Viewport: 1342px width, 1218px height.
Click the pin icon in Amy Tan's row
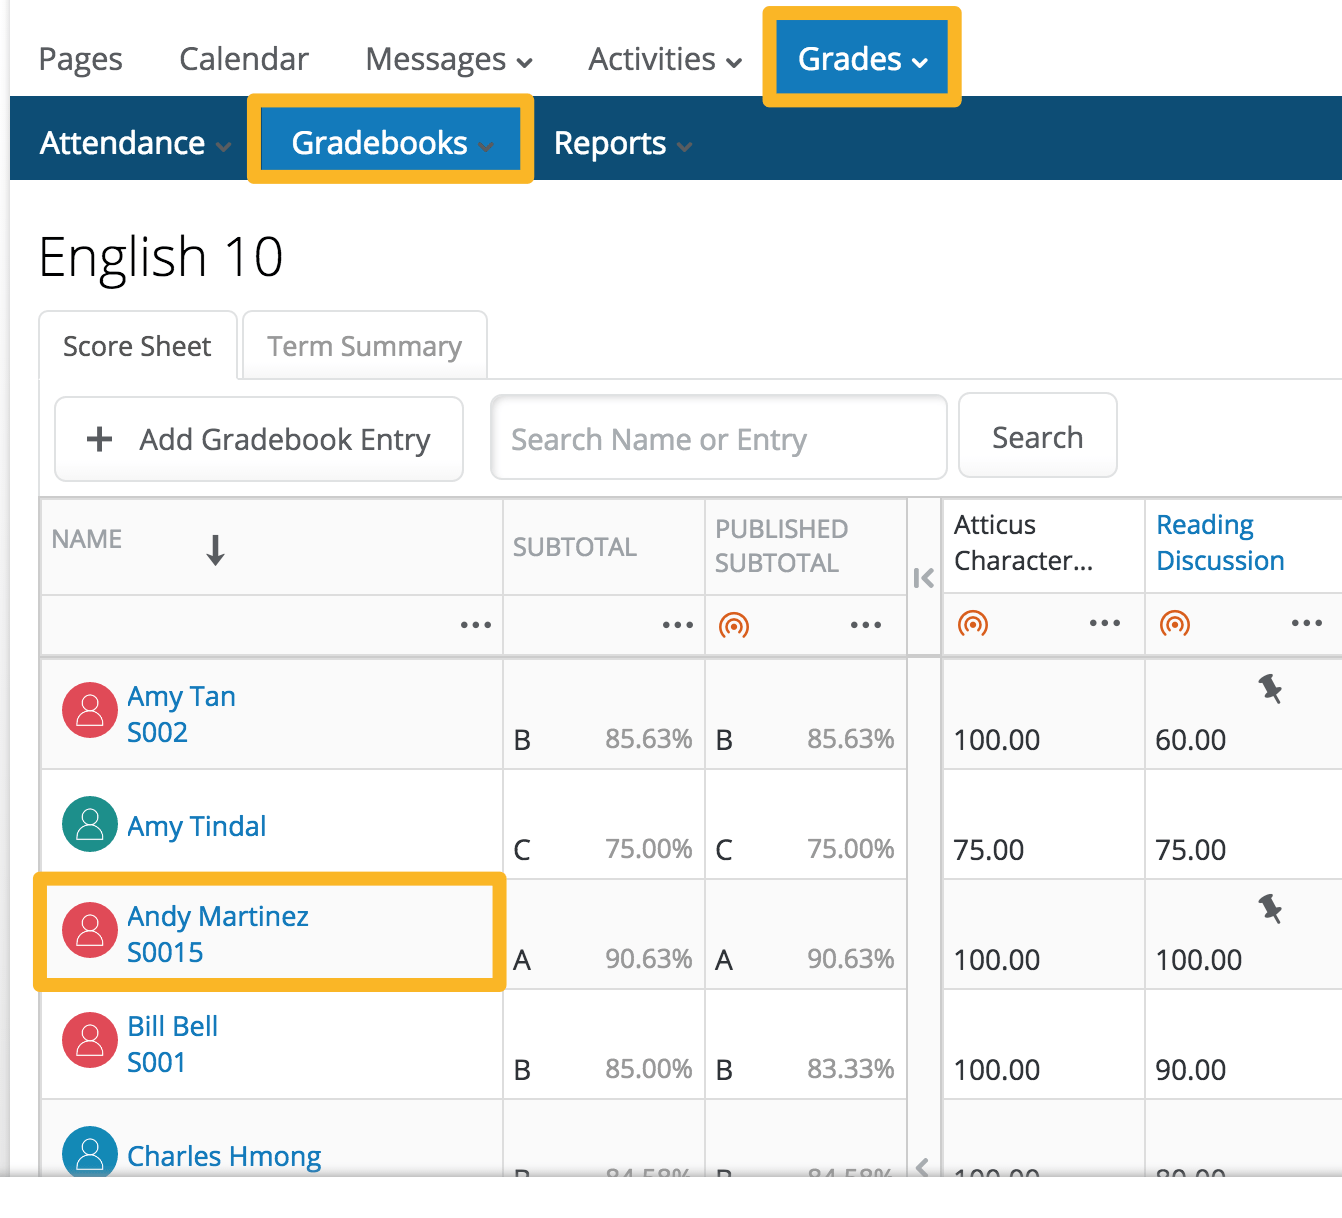tap(1270, 688)
